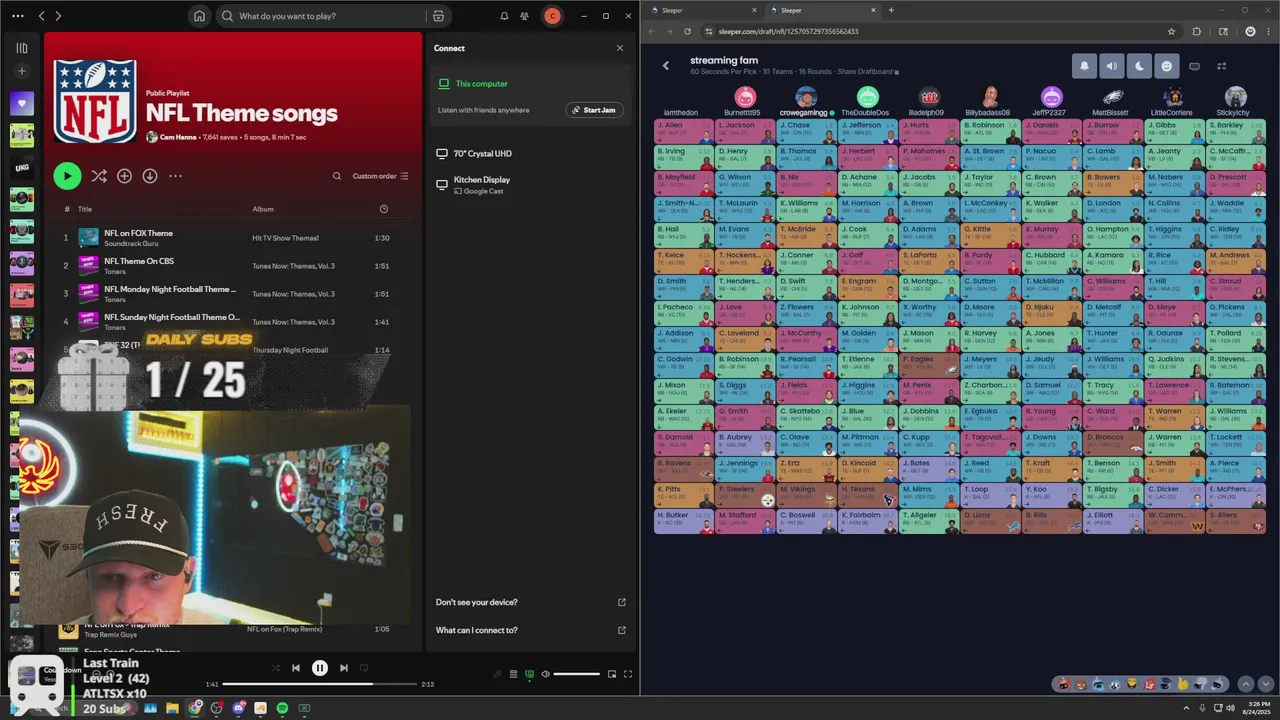Toggle Sleeper draft sound speaker button
This screenshot has height=720, width=1280.
pos(1111,66)
